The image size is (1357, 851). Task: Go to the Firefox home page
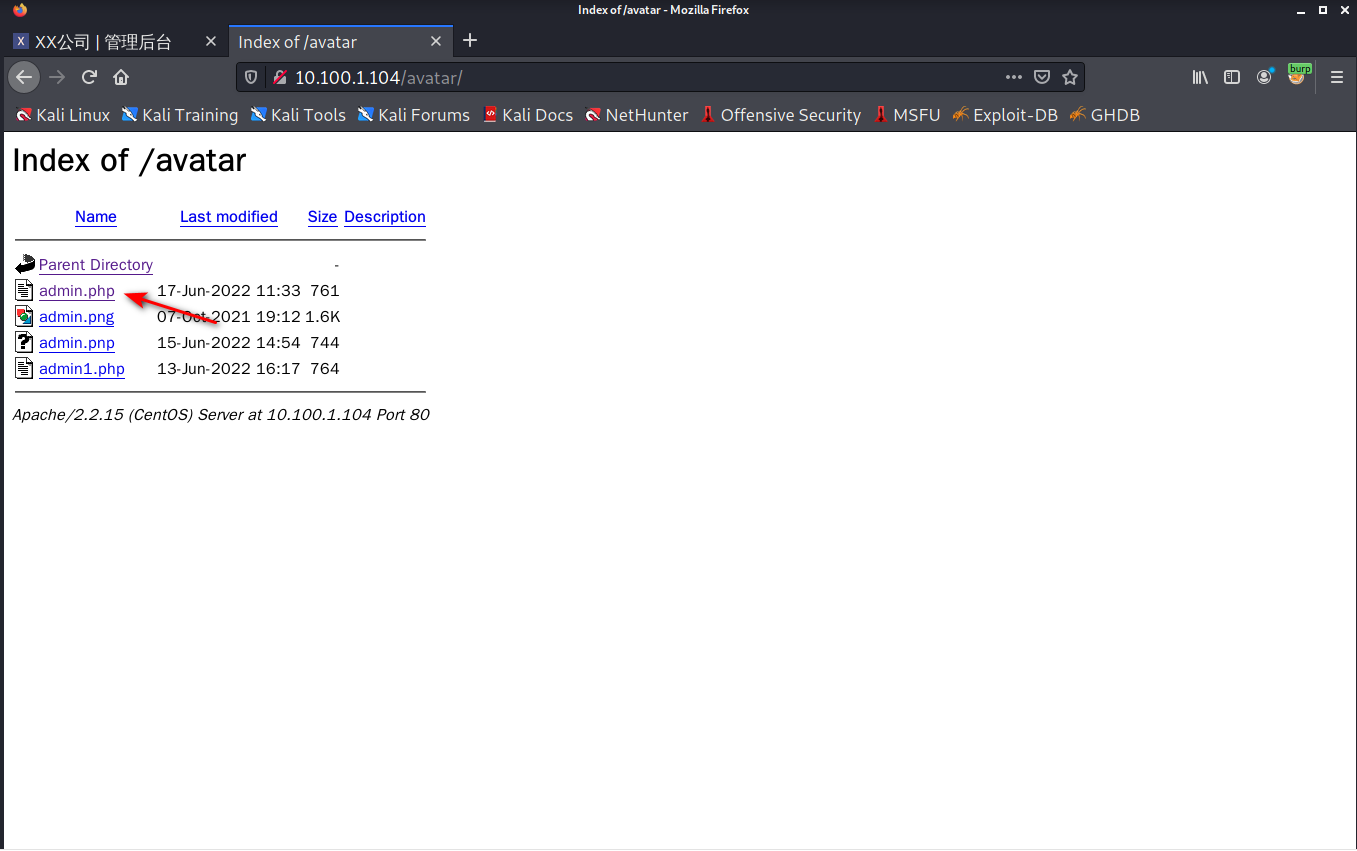[121, 77]
